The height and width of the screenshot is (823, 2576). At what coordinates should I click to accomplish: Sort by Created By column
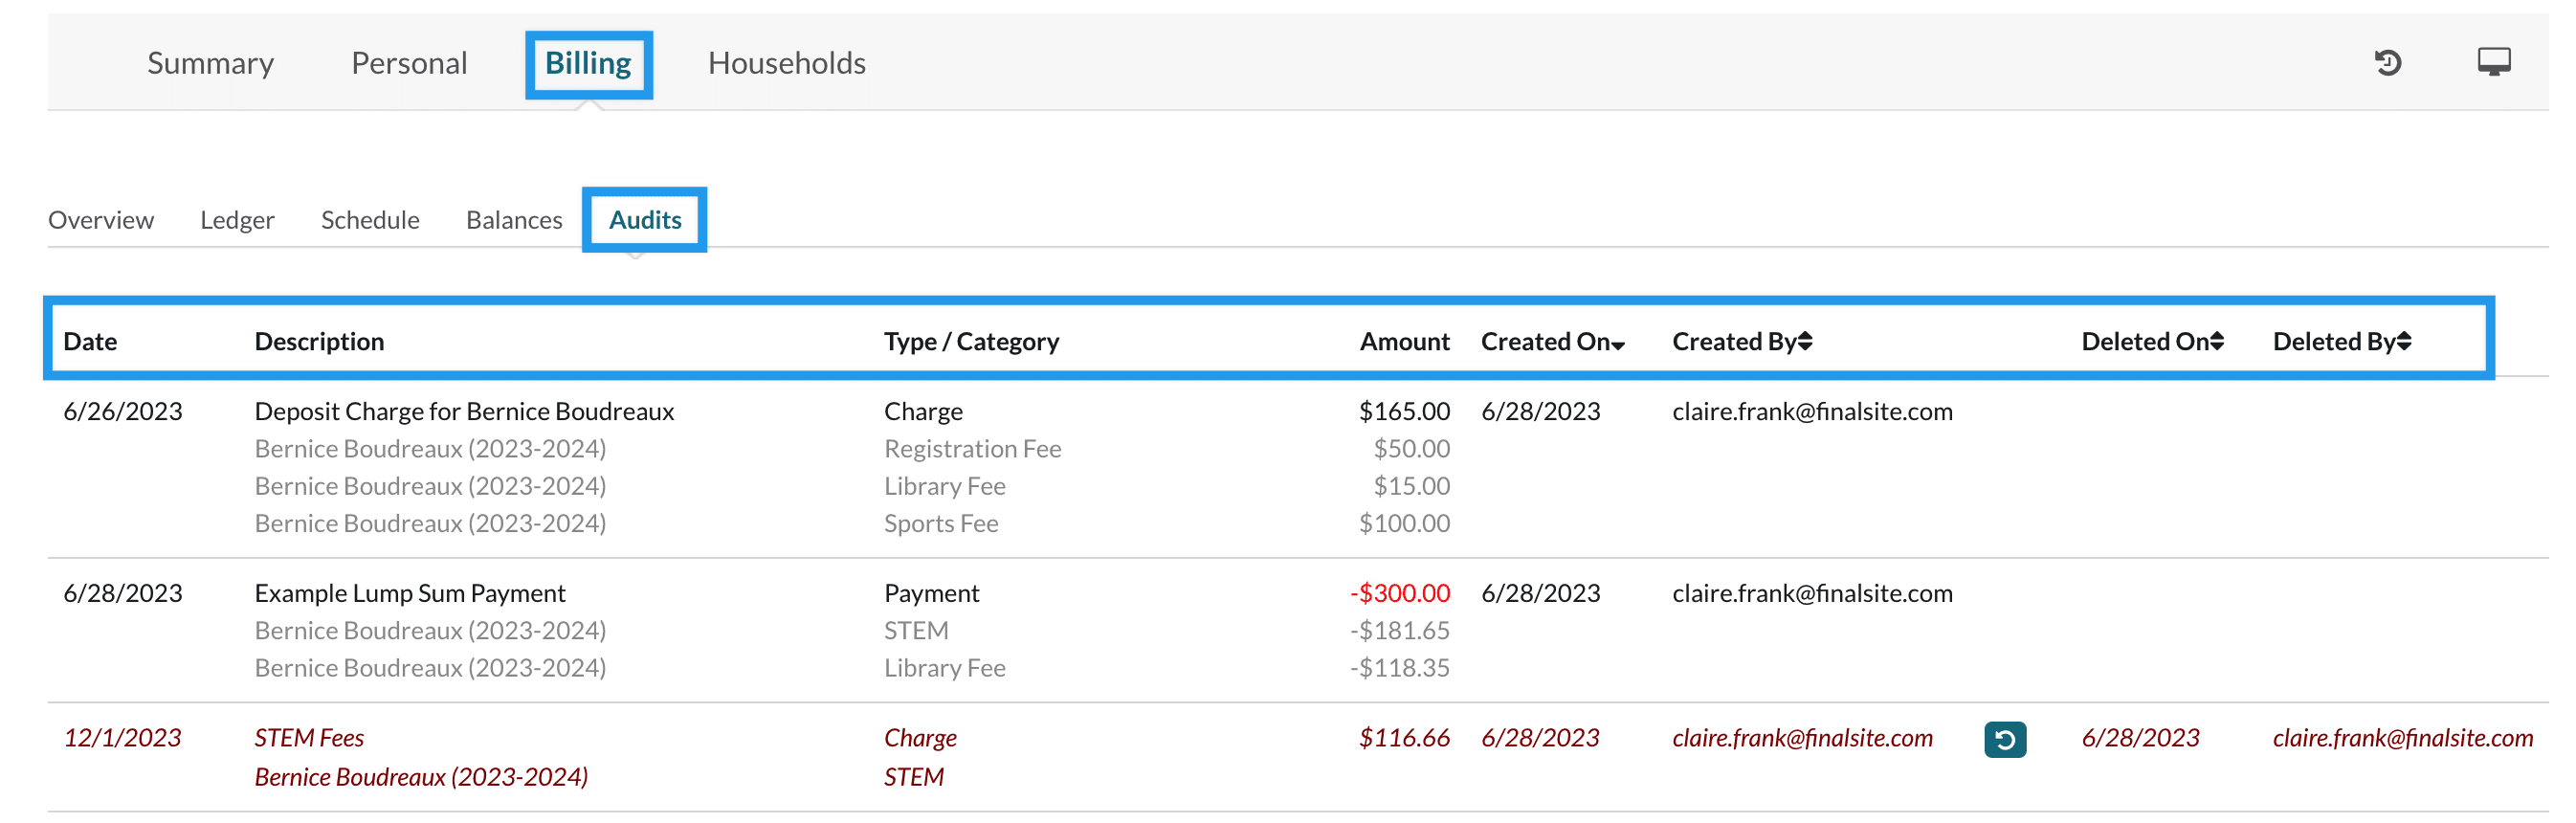click(1741, 342)
